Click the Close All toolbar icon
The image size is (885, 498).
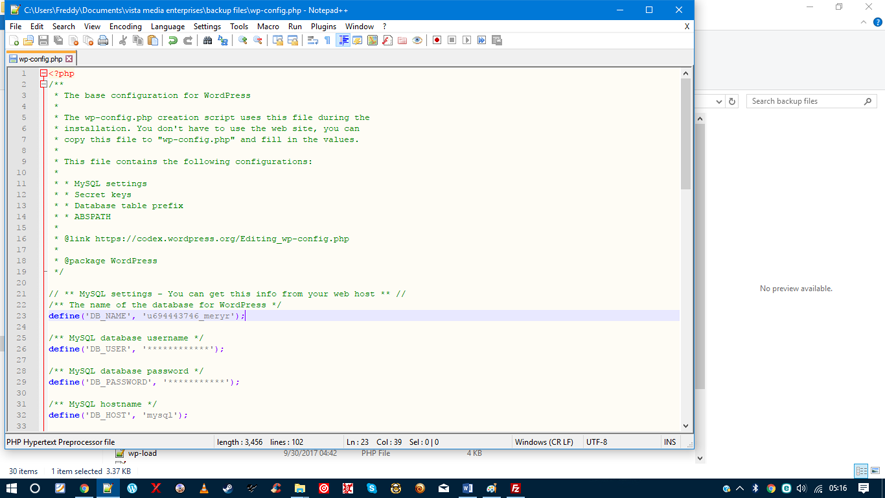click(88, 40)
